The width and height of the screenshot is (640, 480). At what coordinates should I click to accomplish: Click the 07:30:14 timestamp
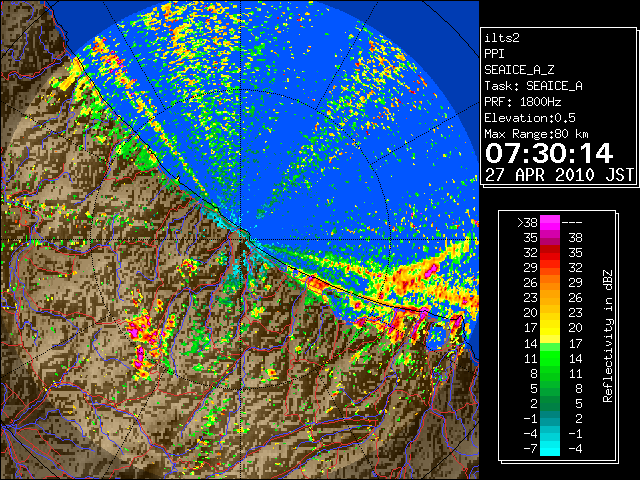(549, 153)
